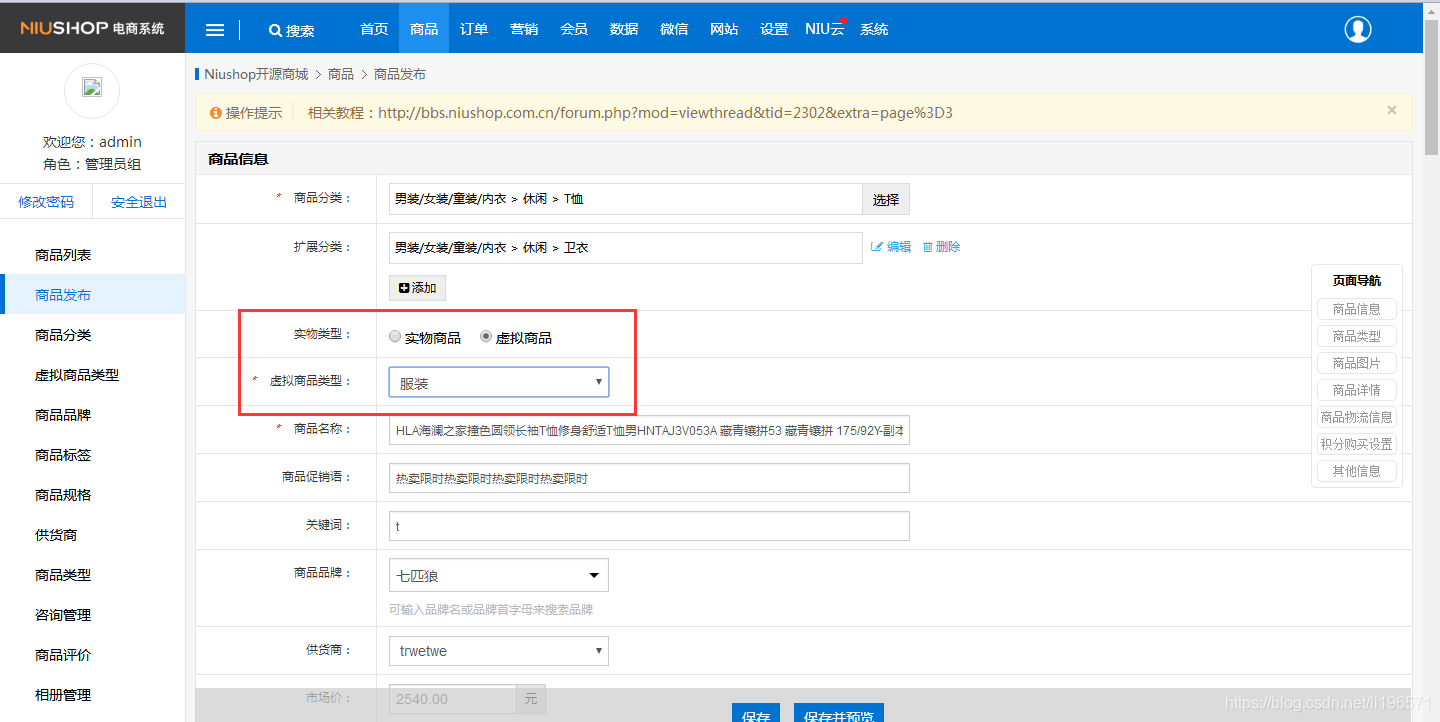Click the tutorial URL in tips banner

(665, 113)
